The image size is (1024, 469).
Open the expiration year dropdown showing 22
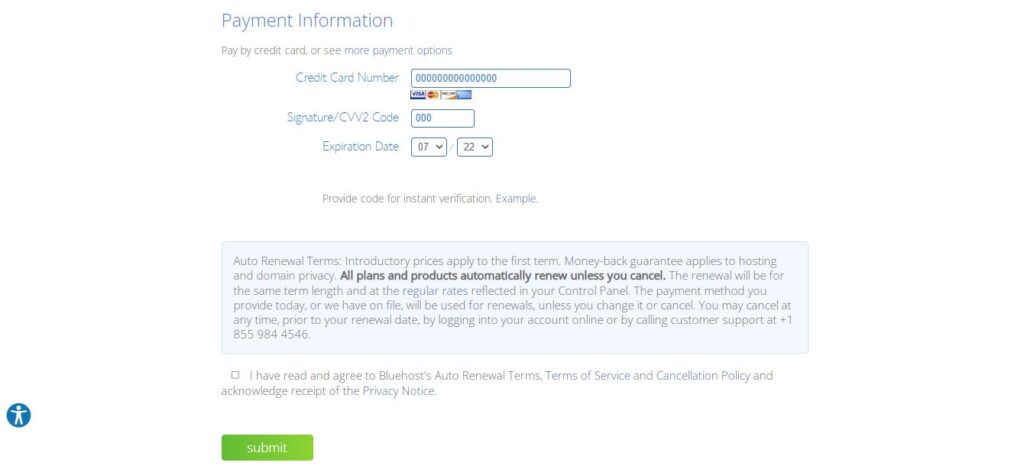point(475,147)
